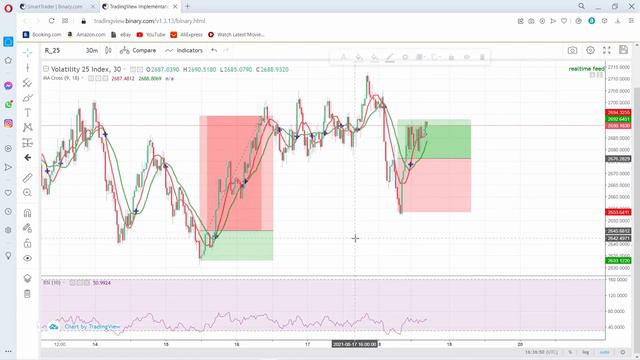The height and width of the screenshot is (360, 640).
Task: Collapse the Volatility 25 Index legend
Action: tap(46, 69)
